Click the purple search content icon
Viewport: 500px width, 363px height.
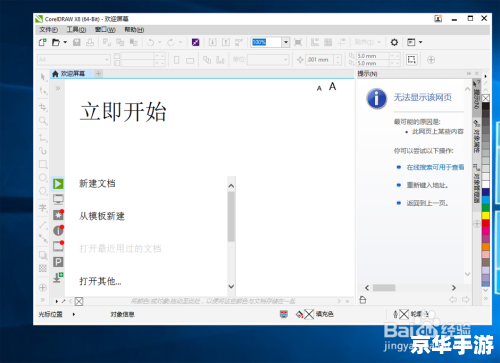point(196,42)
